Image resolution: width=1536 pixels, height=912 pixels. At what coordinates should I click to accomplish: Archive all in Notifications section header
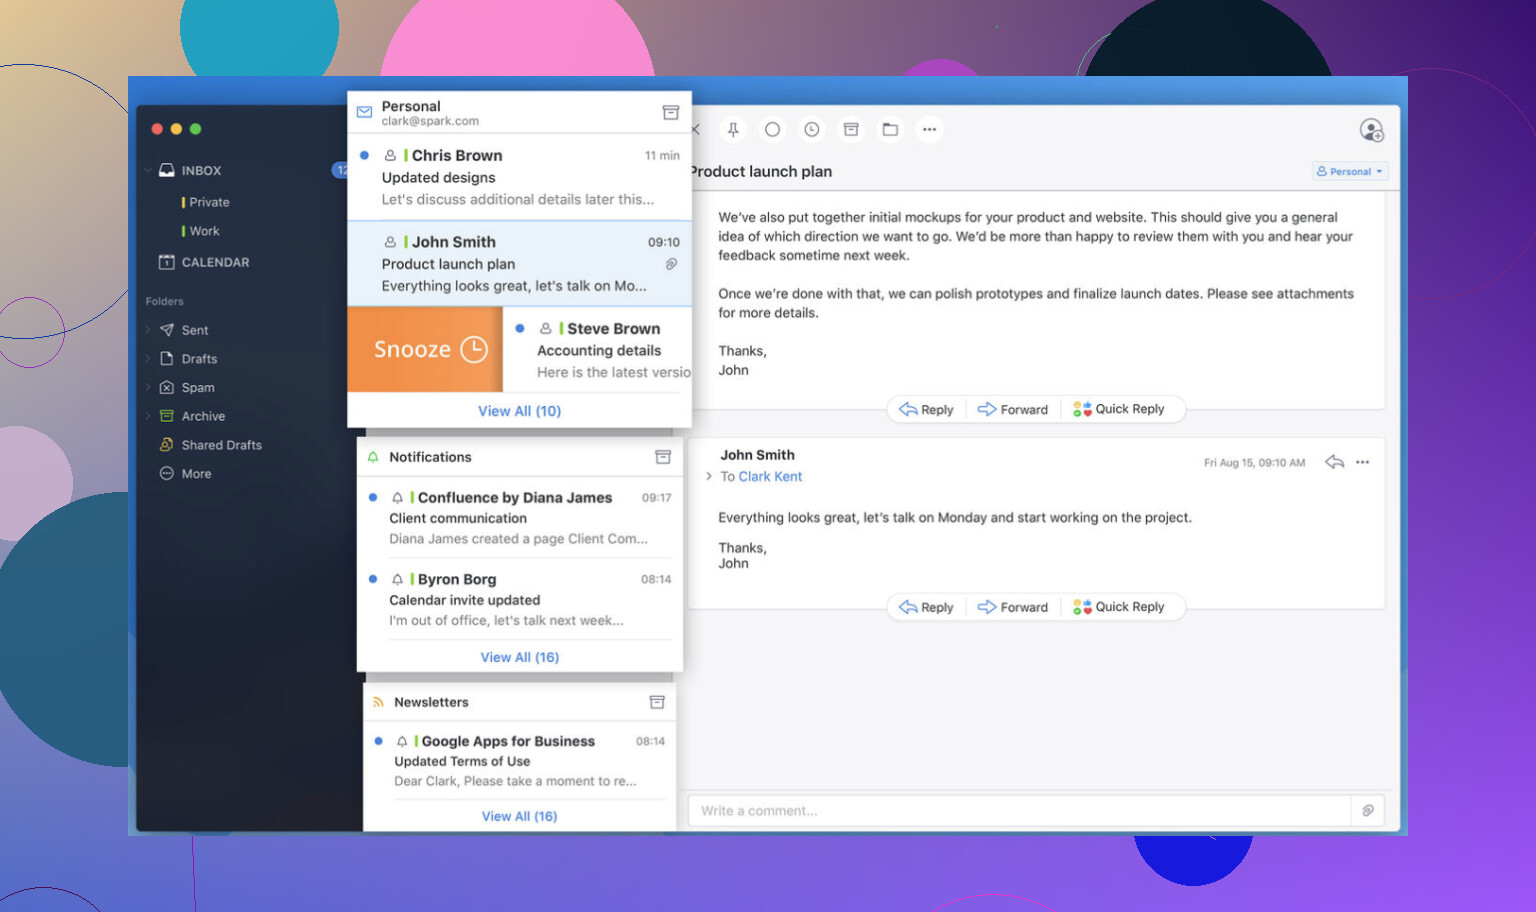(663, 457)
